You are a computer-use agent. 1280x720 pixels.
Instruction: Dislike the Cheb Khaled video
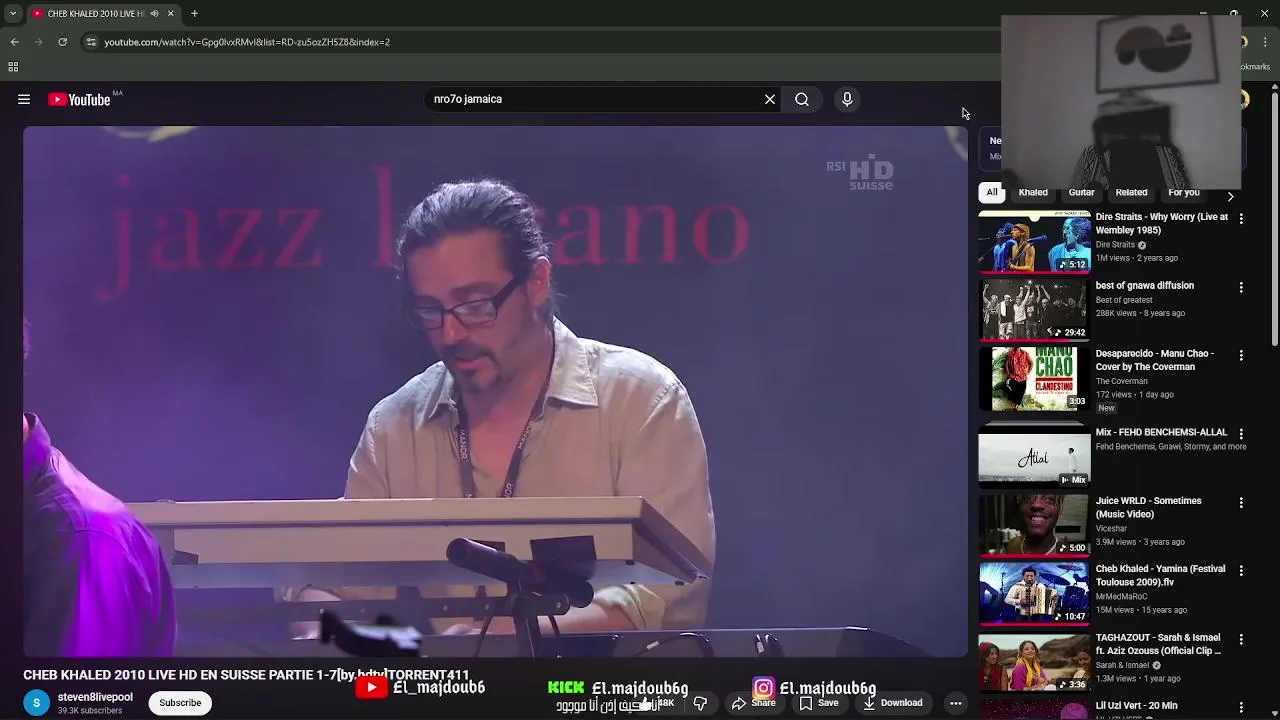[x=700, y=703]
